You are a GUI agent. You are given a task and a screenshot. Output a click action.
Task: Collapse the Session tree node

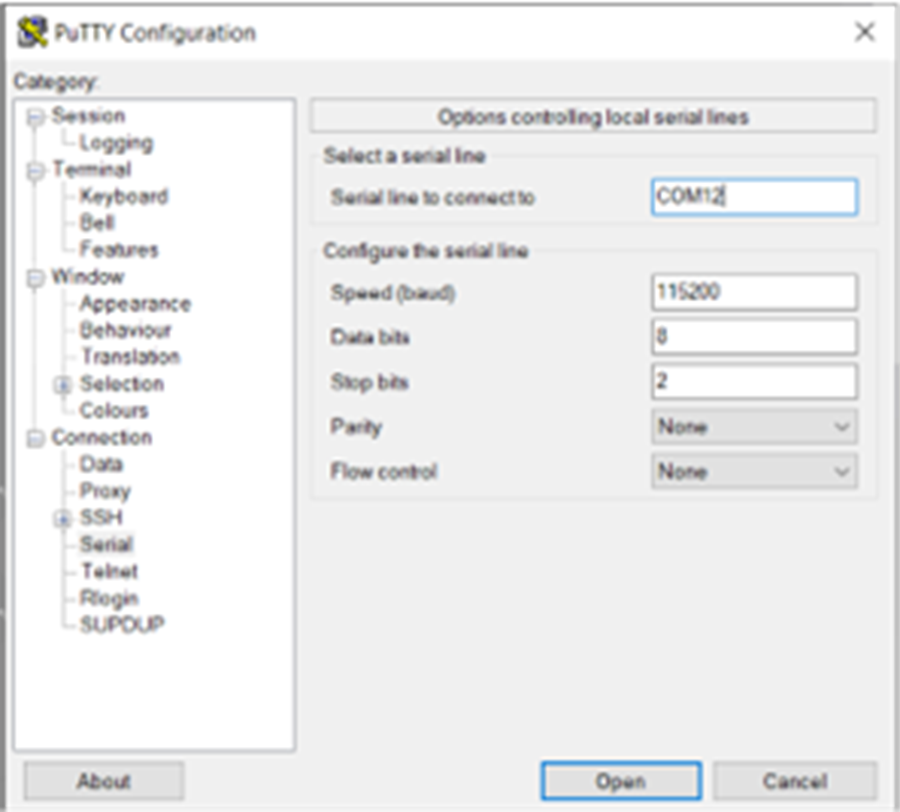pyautogui.click(x=36, y=117)
